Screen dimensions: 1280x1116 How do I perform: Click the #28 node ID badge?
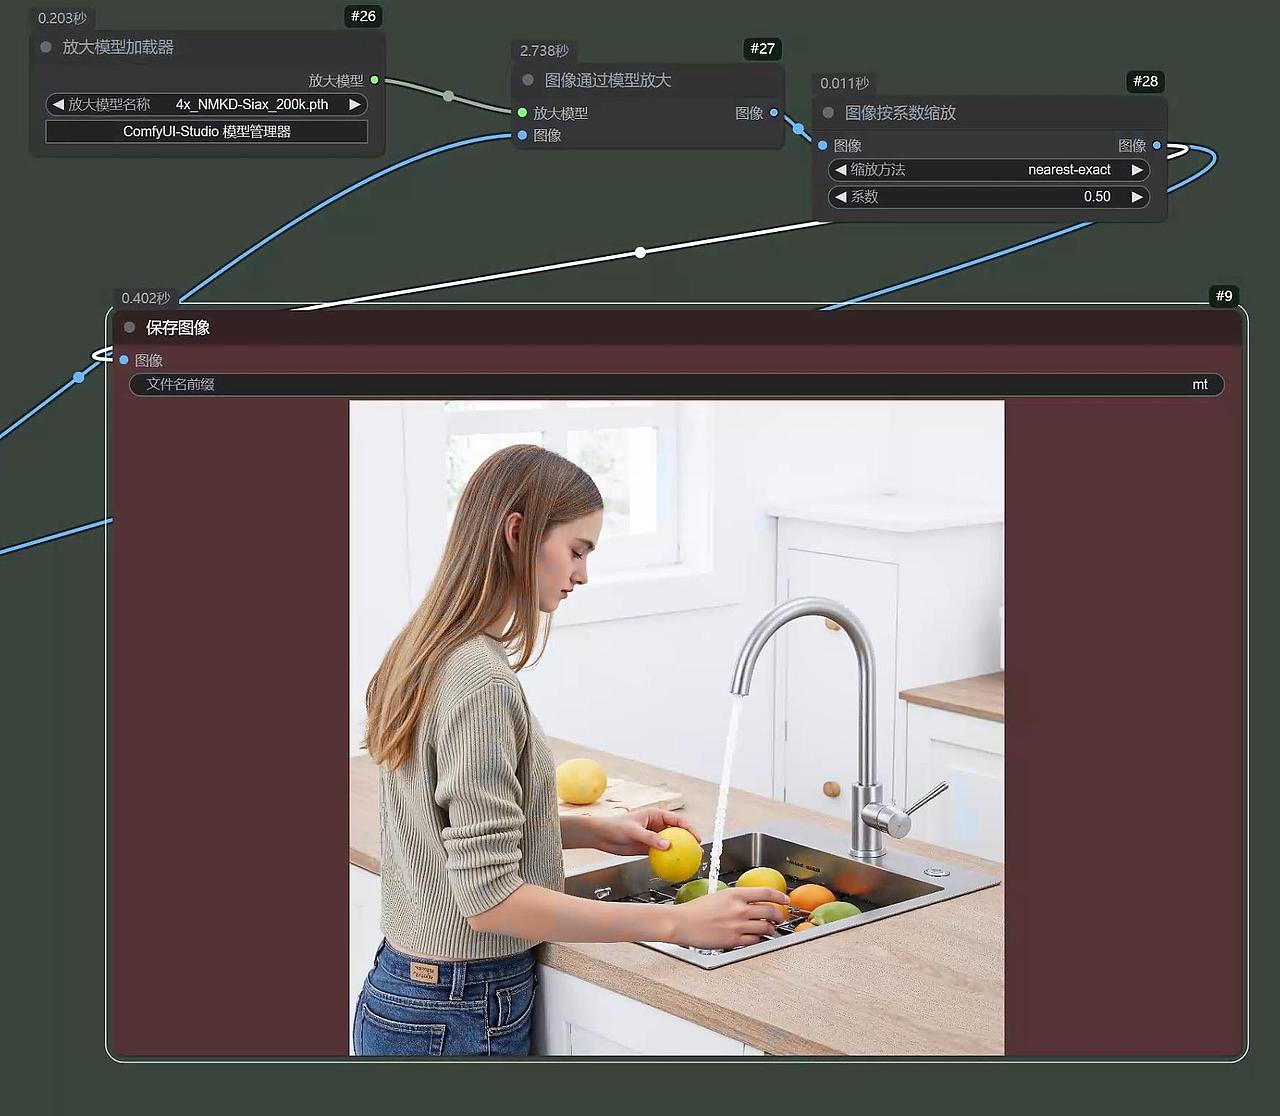pyautogui.click(x=1146, y=81)
